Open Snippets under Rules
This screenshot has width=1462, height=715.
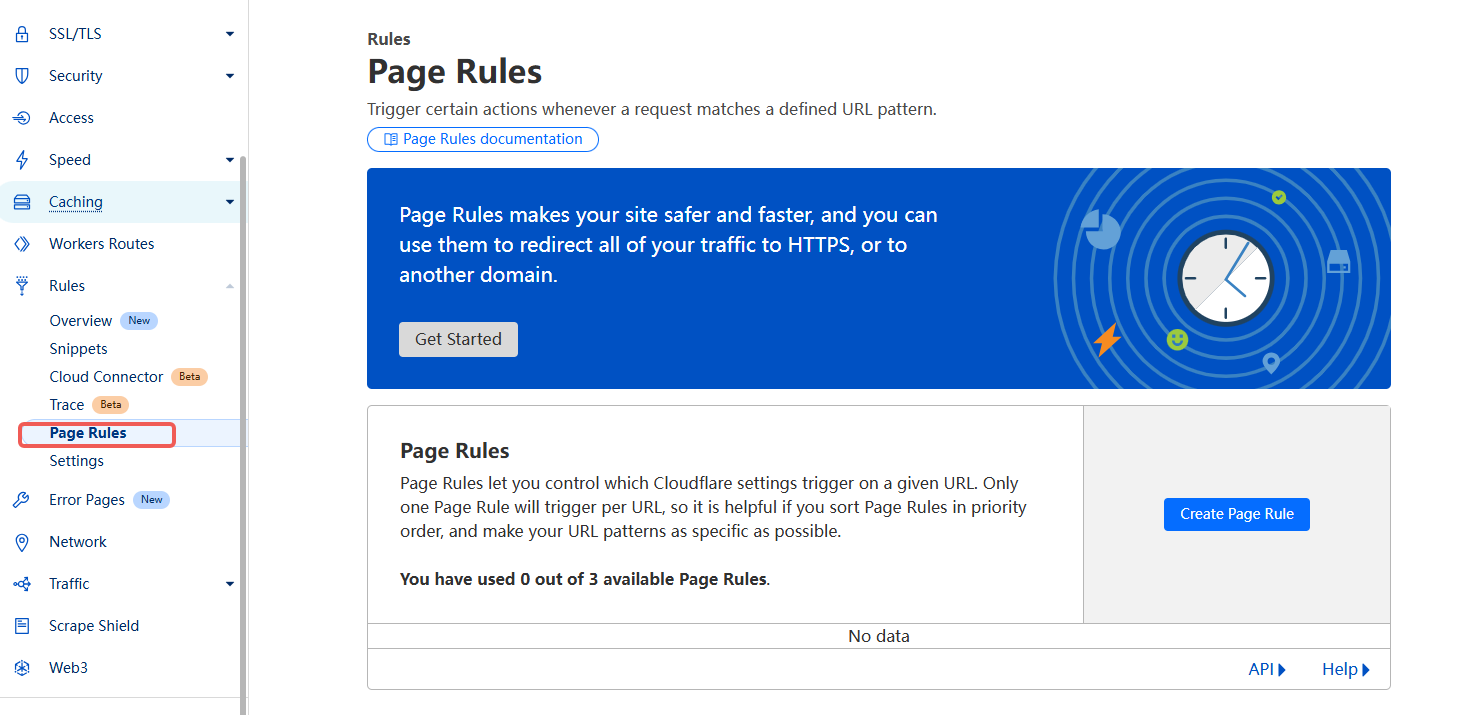pyautogui.click(x=78, y=349)
